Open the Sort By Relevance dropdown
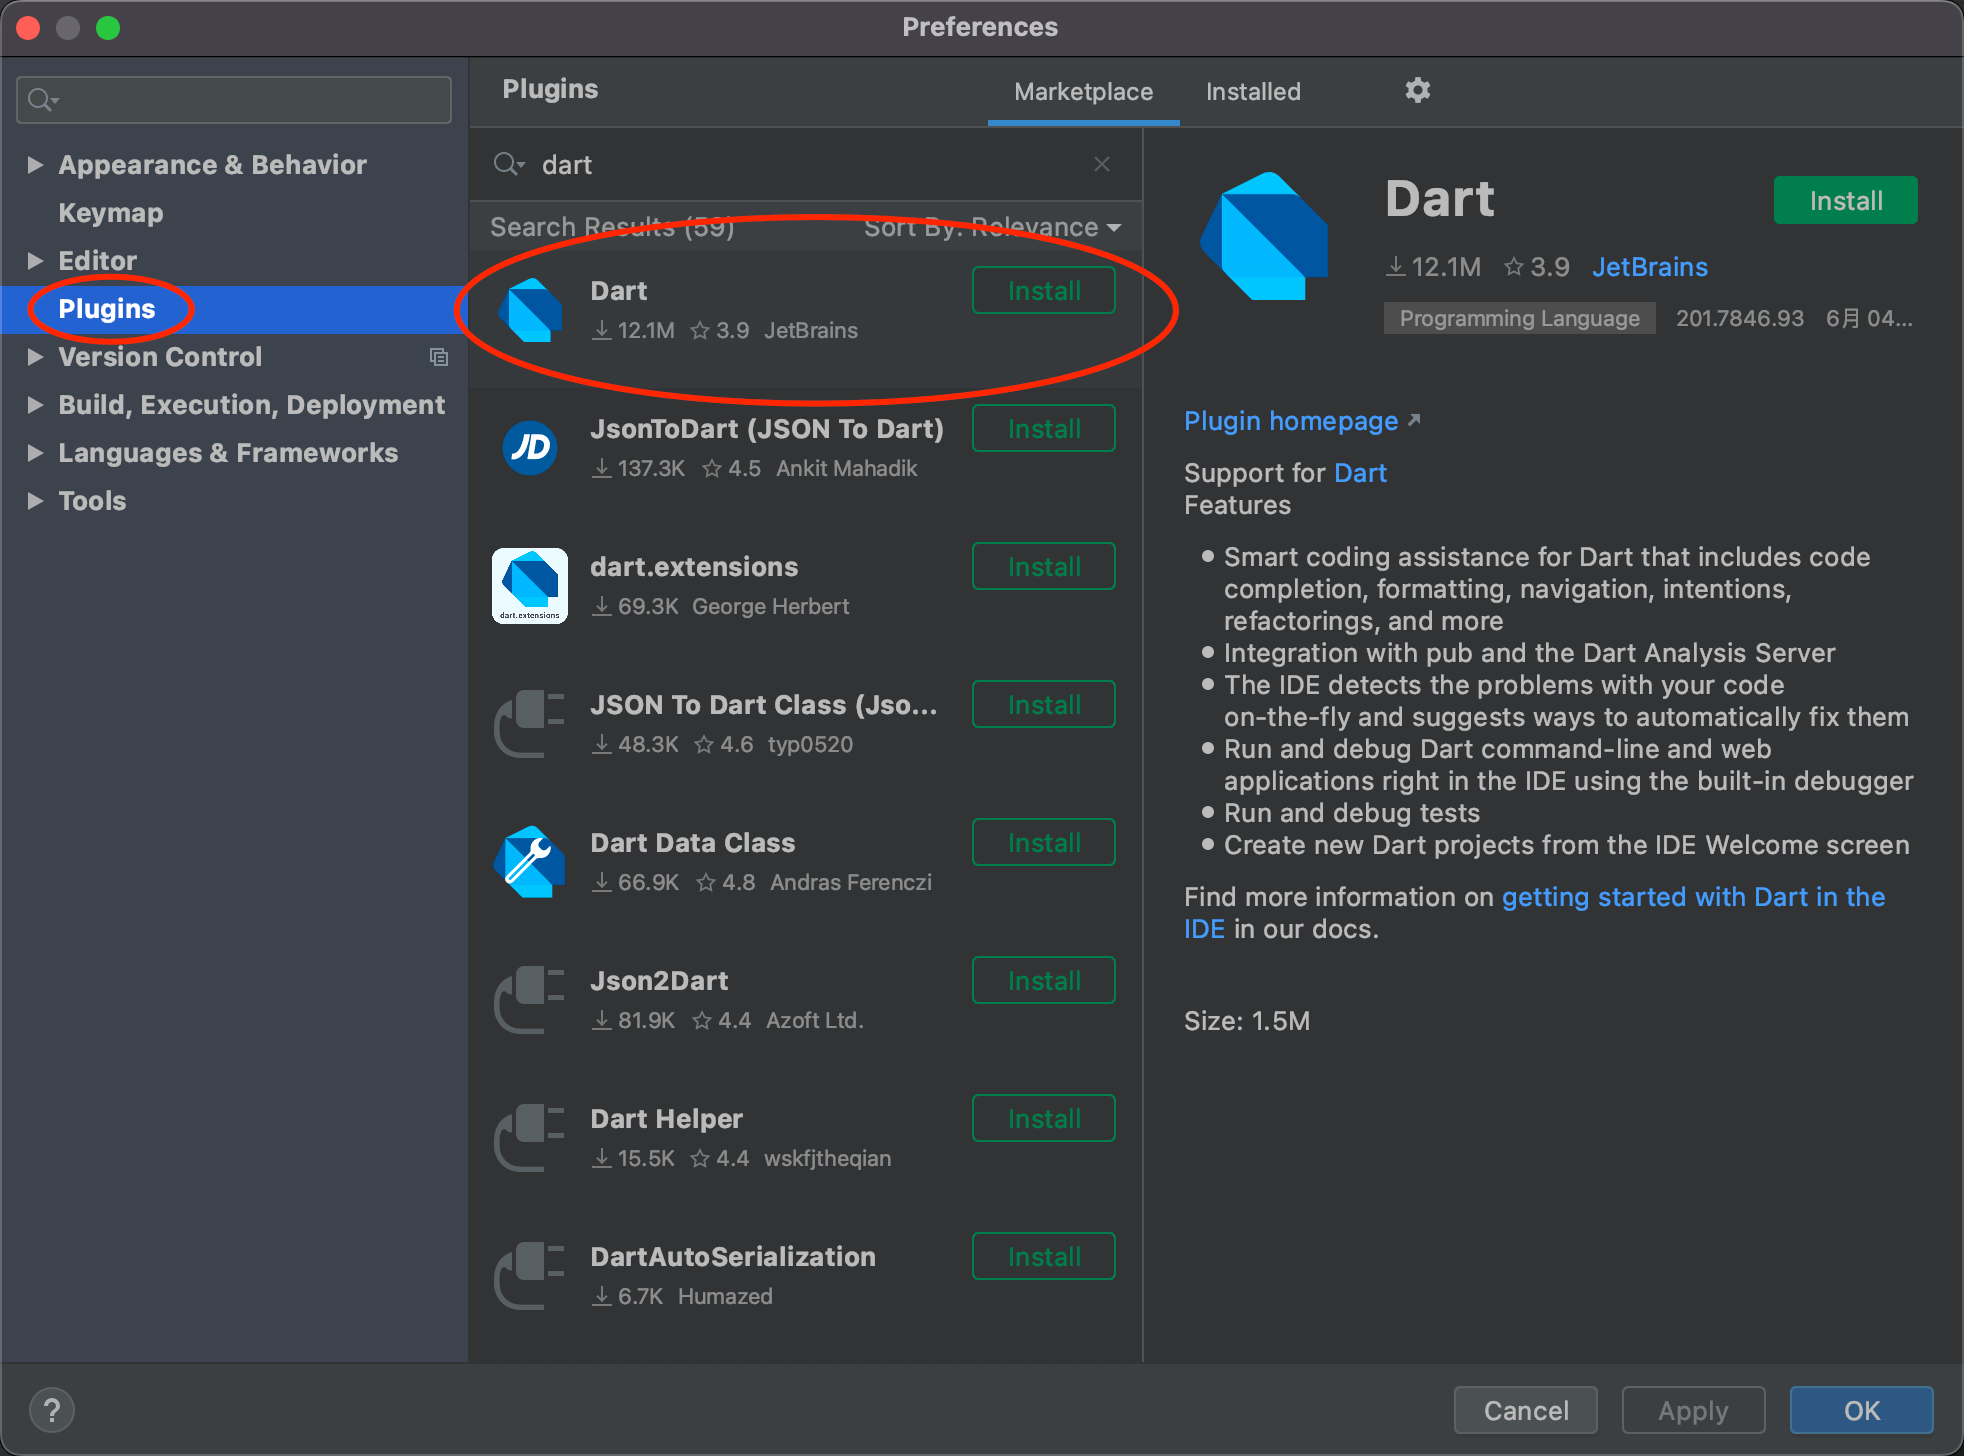This screenshot has width=1964, height=1456. [x=992, y=227]
